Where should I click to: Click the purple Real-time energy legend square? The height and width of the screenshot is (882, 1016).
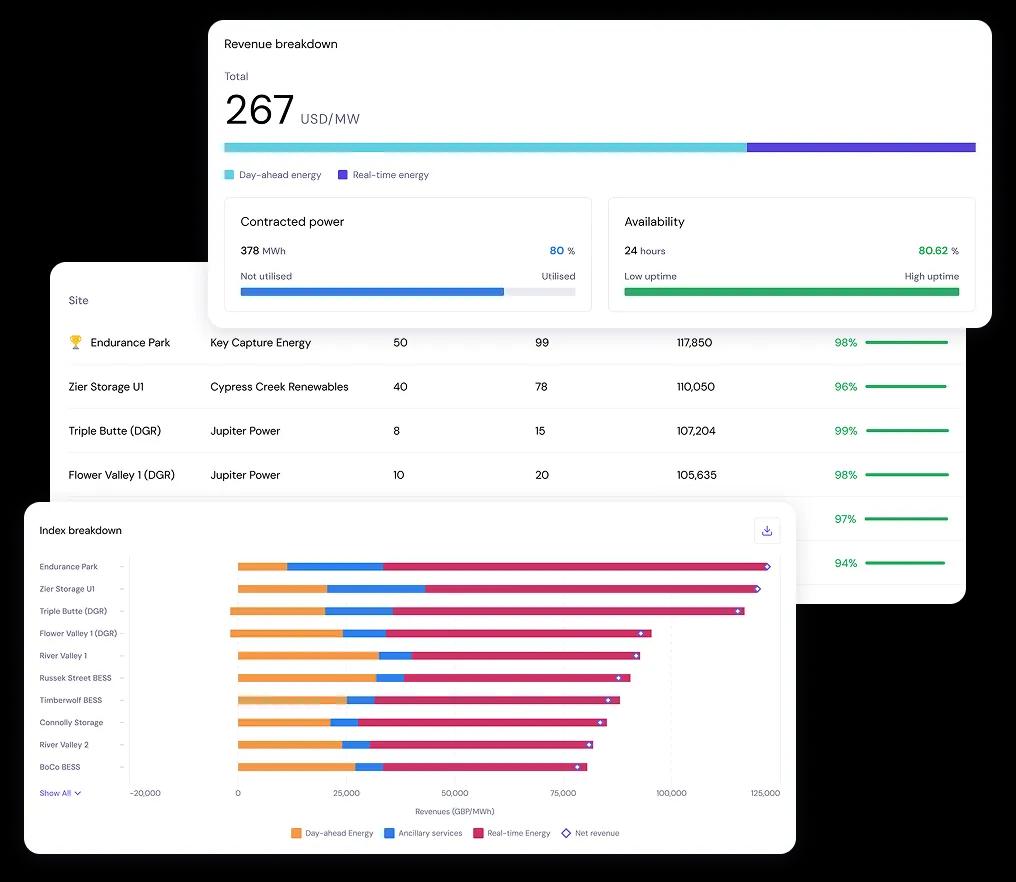(343, 175)
